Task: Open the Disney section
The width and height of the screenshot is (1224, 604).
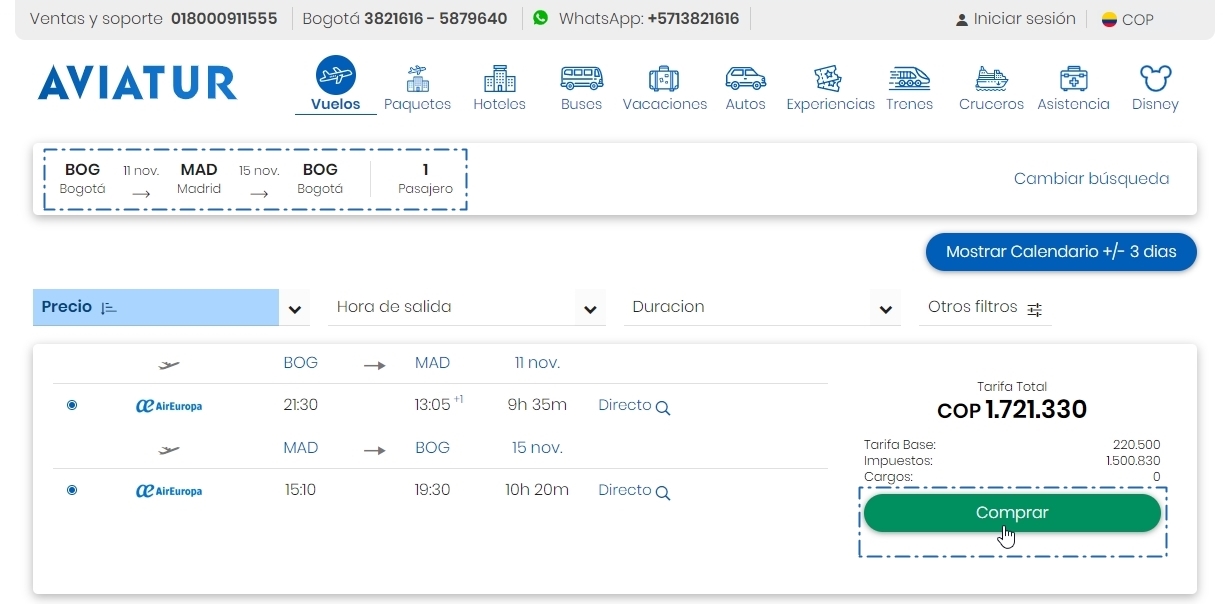Action: (x=1155, y=88)
